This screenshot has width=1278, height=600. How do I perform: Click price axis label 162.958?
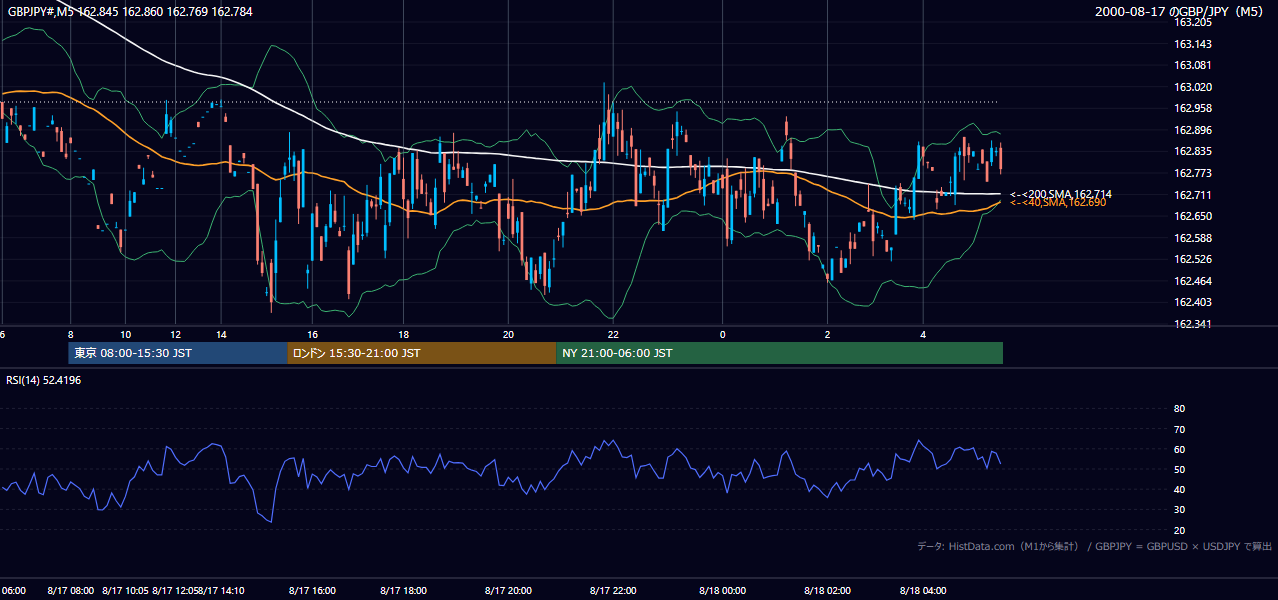[x=1192, y=108]
